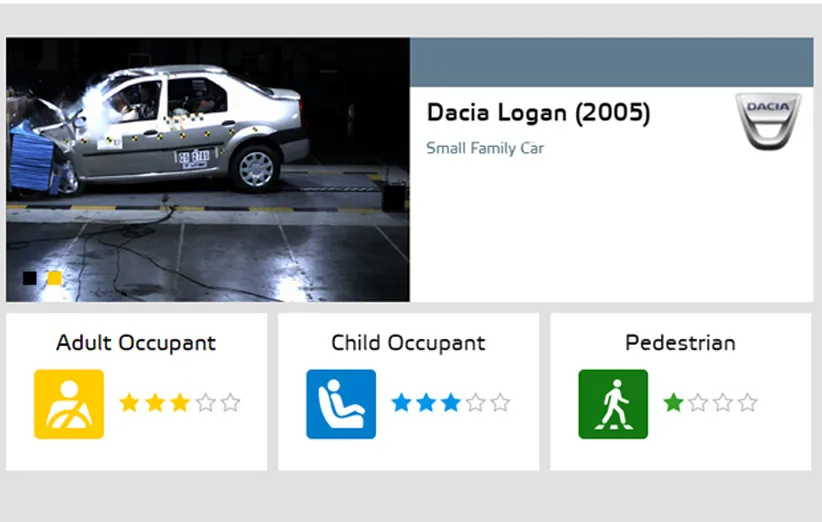The height and width of the screenshot is (522, 822).
Task: Click the Pedestrian heading
Action: coord(680,343)
